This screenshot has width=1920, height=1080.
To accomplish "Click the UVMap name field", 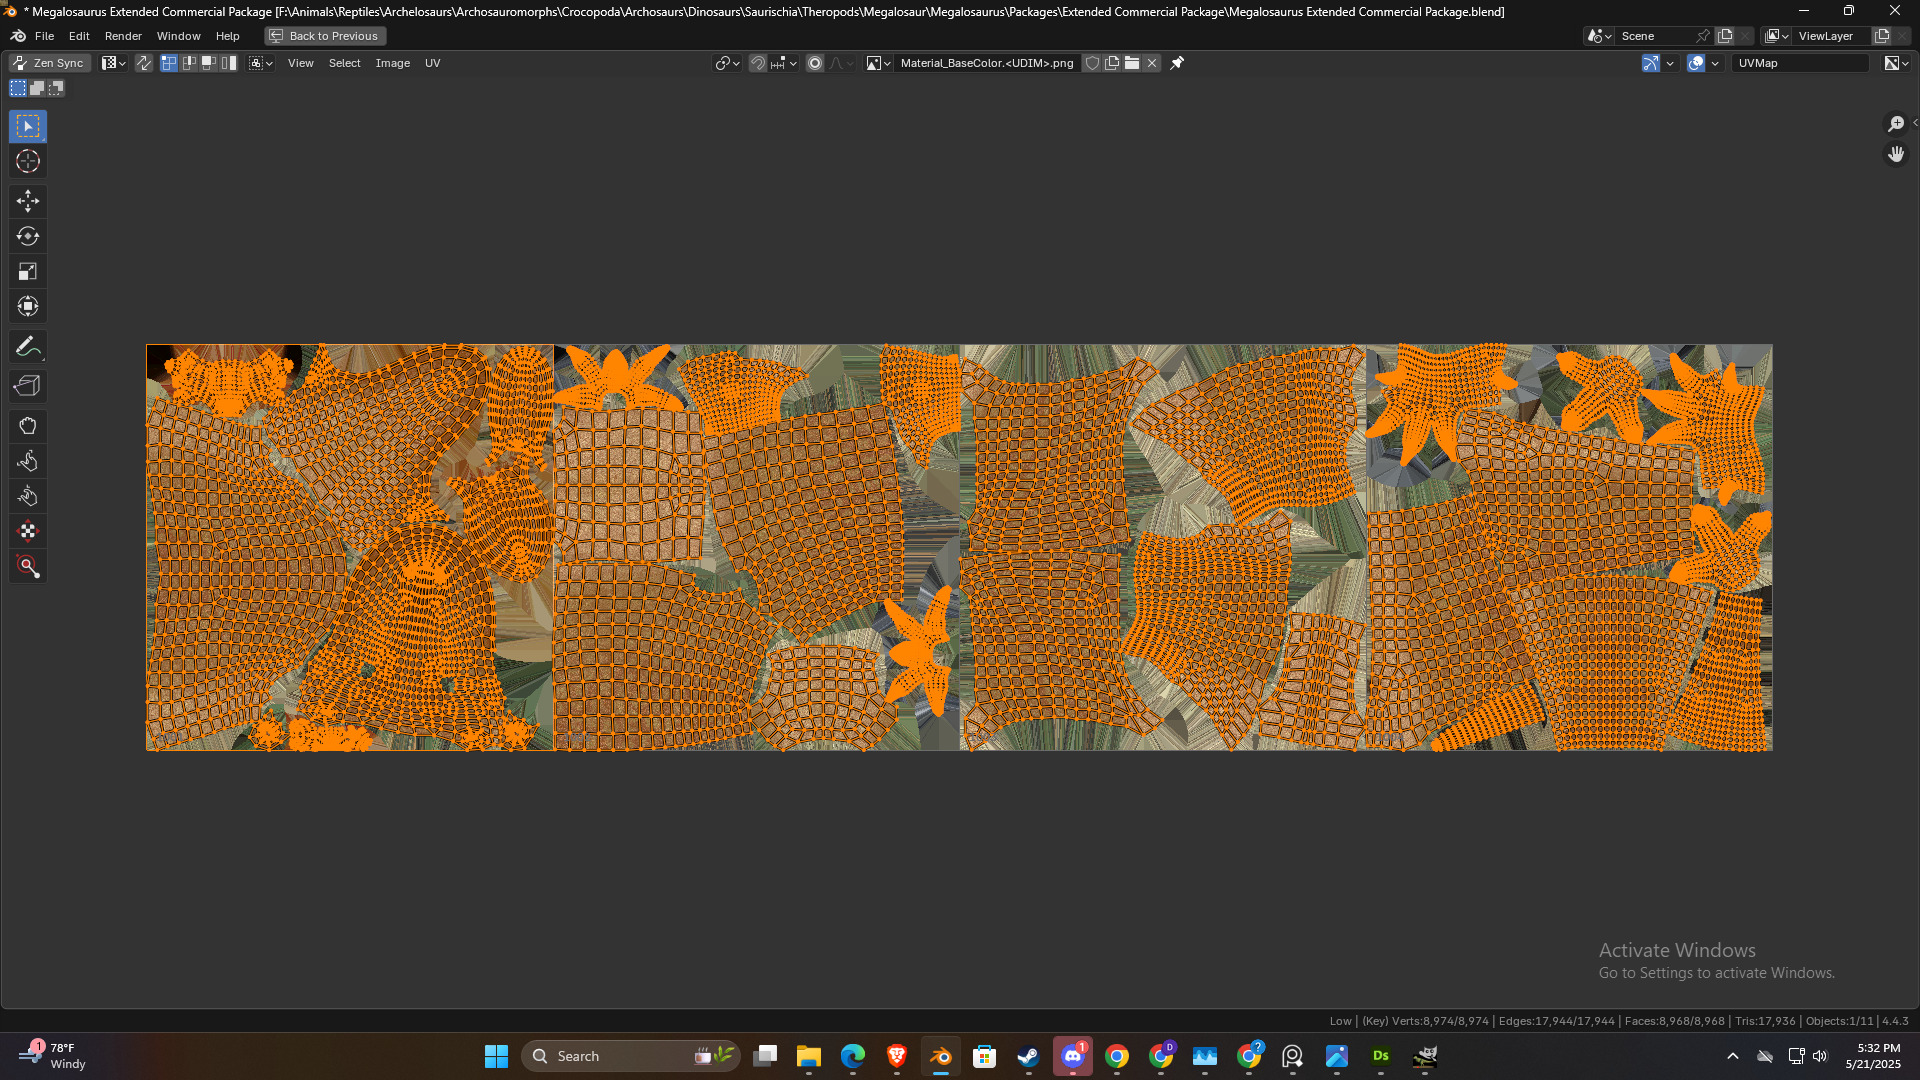I will pyautogui.click(x=1800, y=63).
